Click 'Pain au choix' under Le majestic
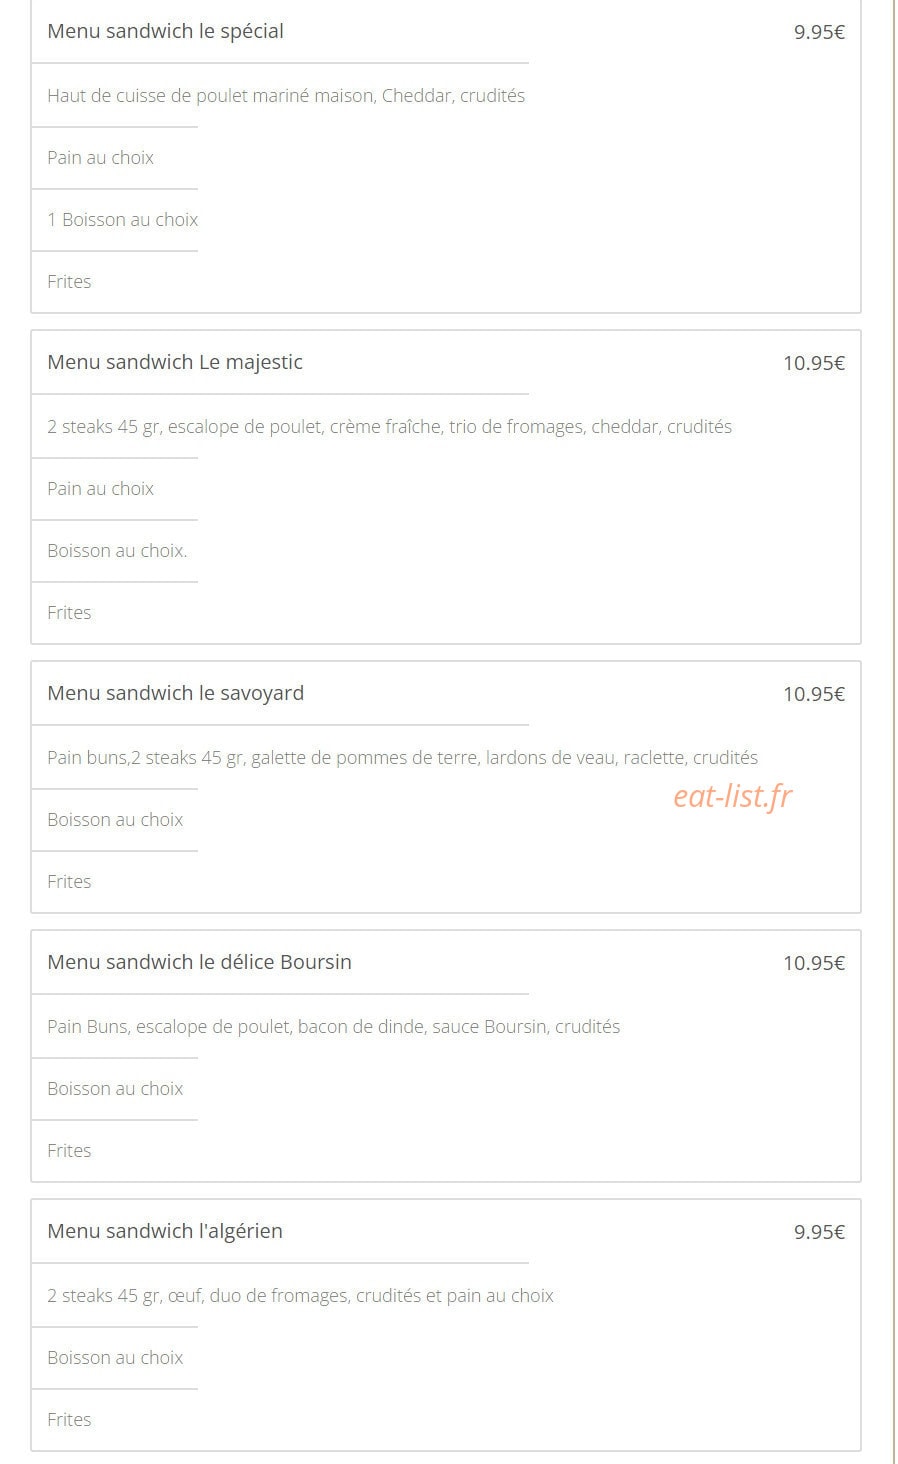 point(100,489)
